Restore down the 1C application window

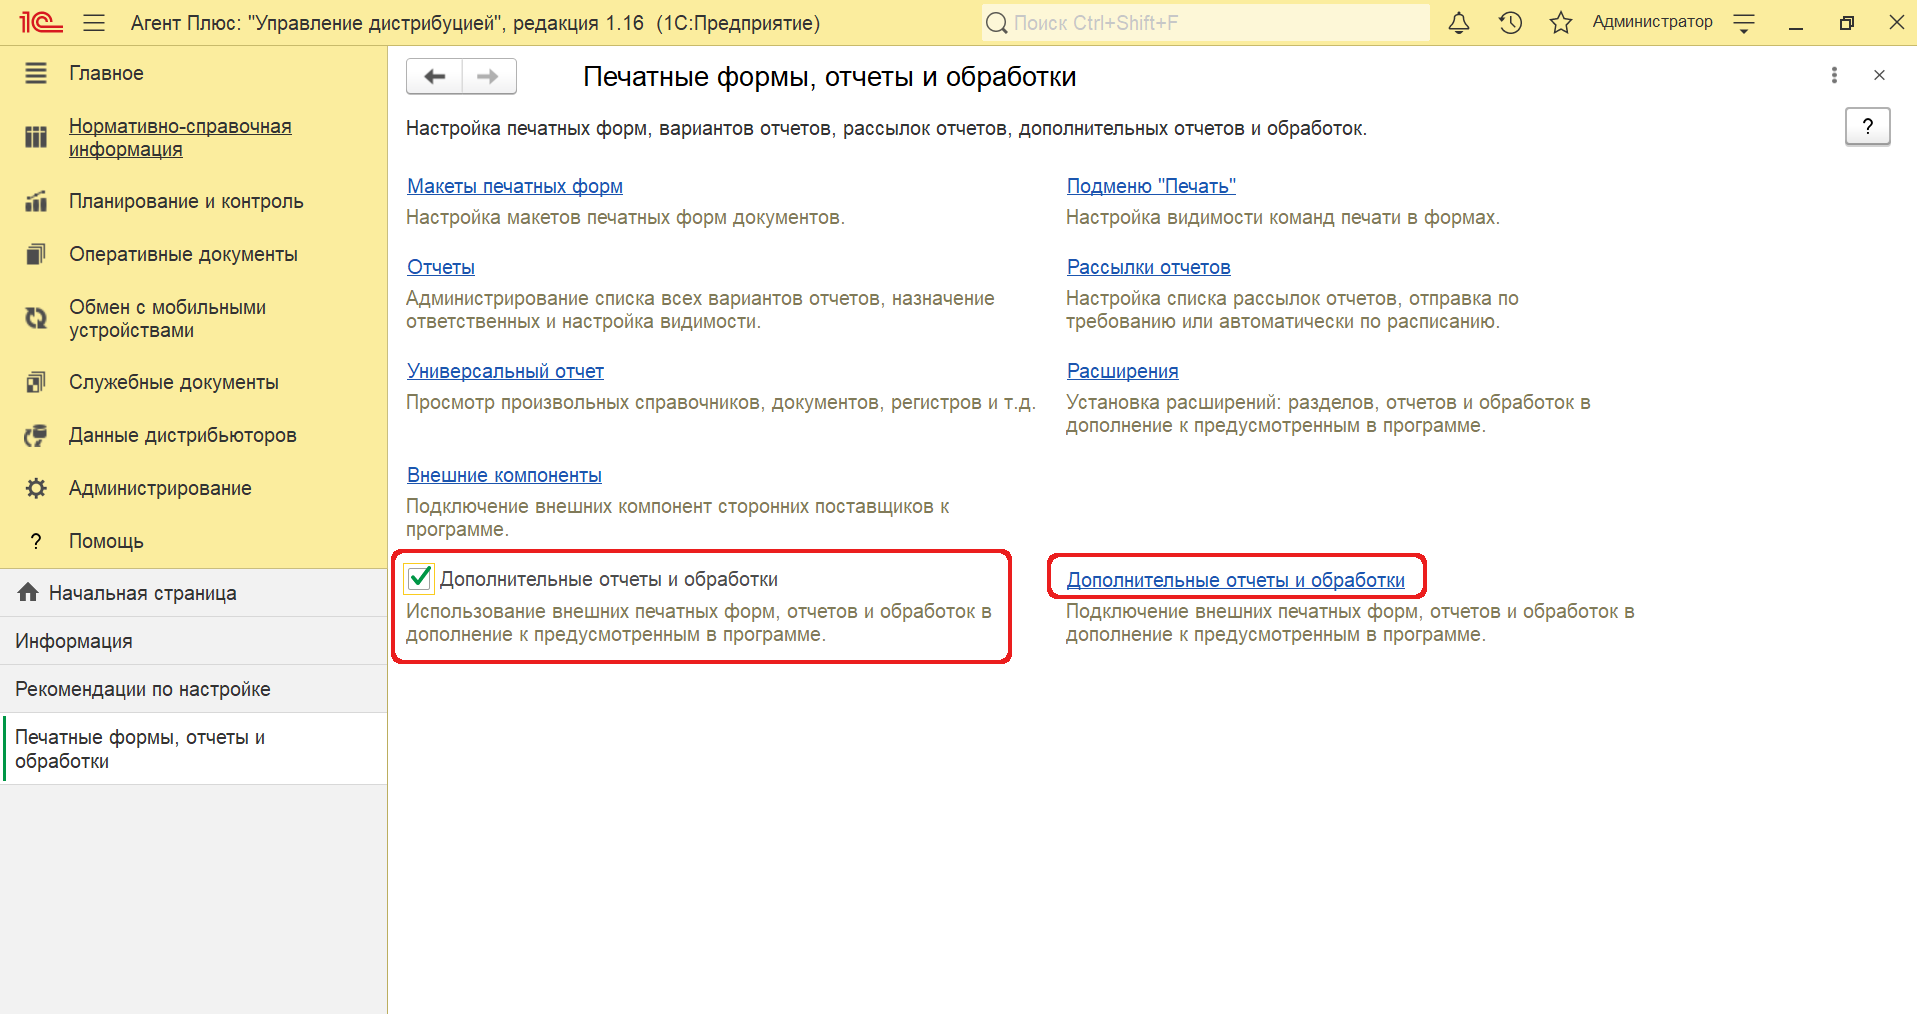pyautogui.click(x=1846, y=23)
